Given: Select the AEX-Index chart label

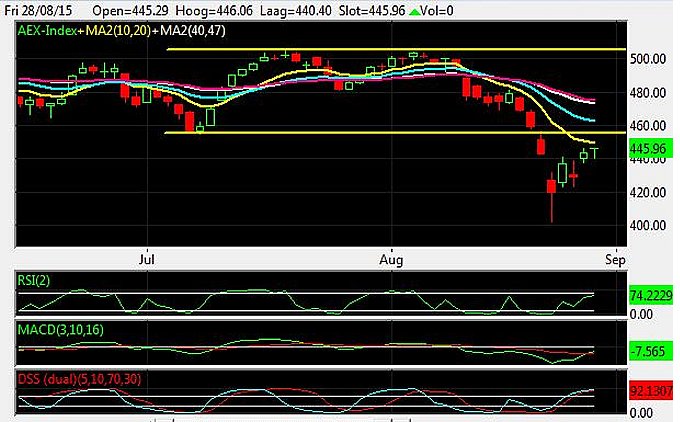Looking at the screenshot, I should click(x=49, y=31).
